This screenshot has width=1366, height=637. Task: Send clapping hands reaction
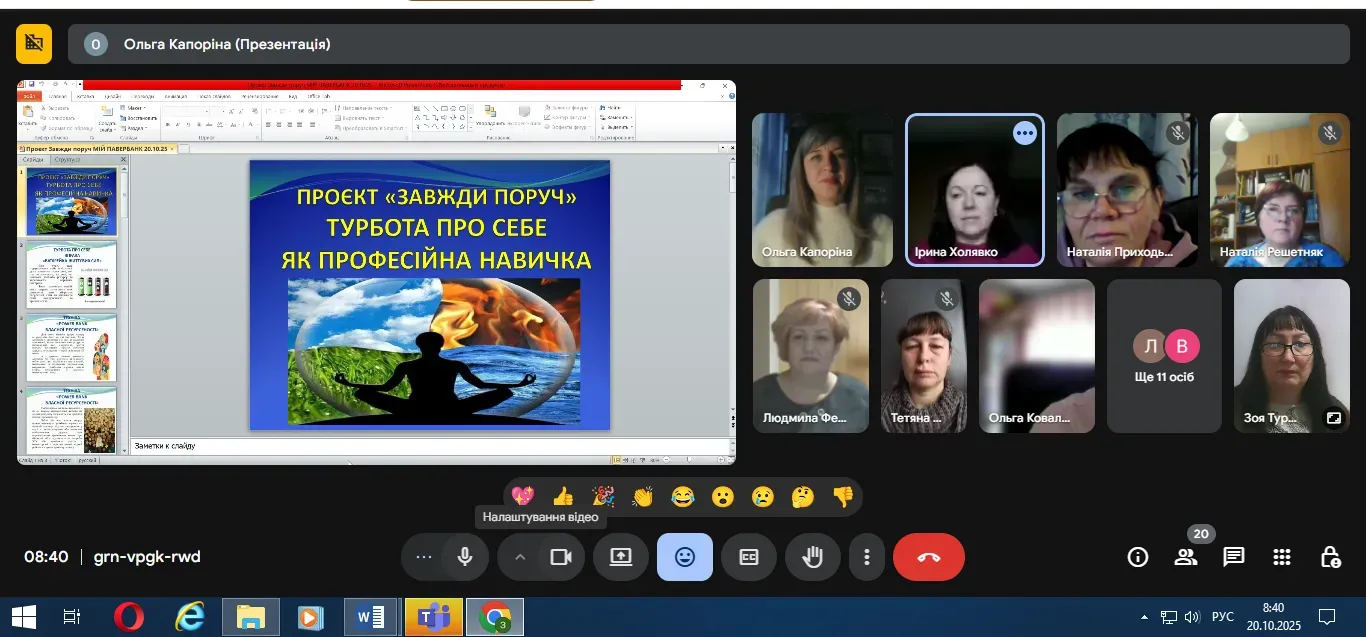[x=643, y=496]
